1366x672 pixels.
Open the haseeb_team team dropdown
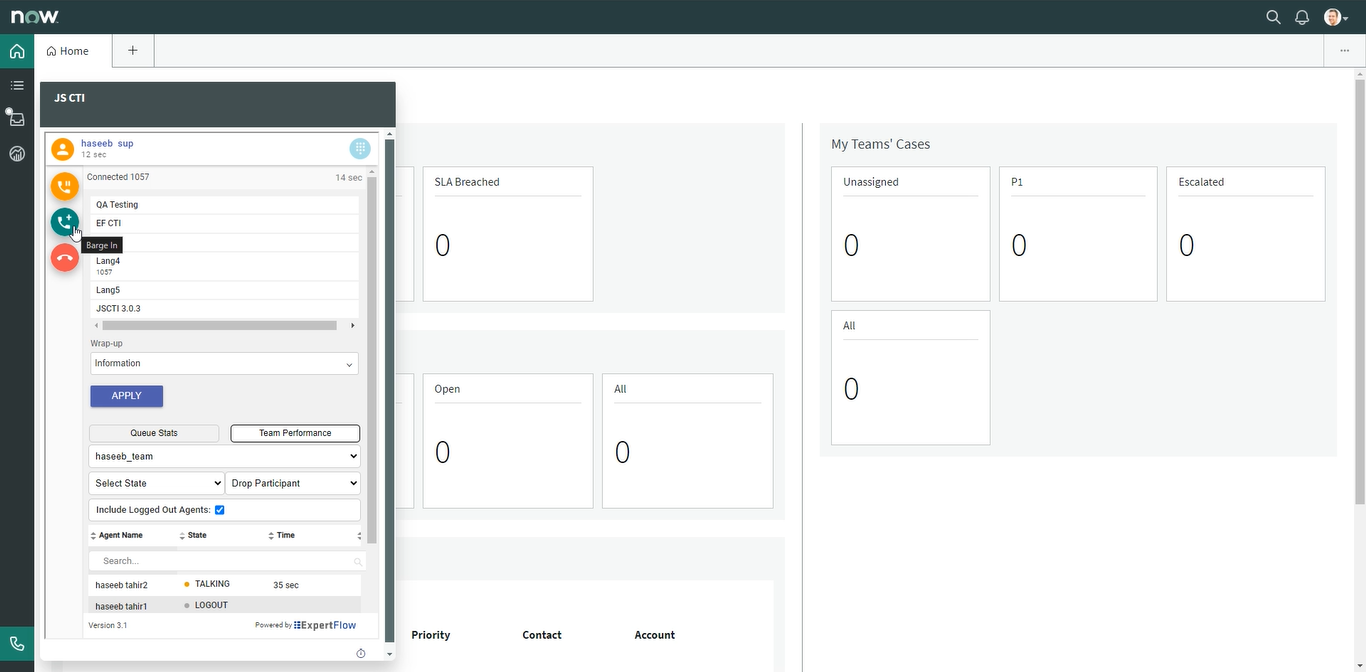click(x=224, y=456)
